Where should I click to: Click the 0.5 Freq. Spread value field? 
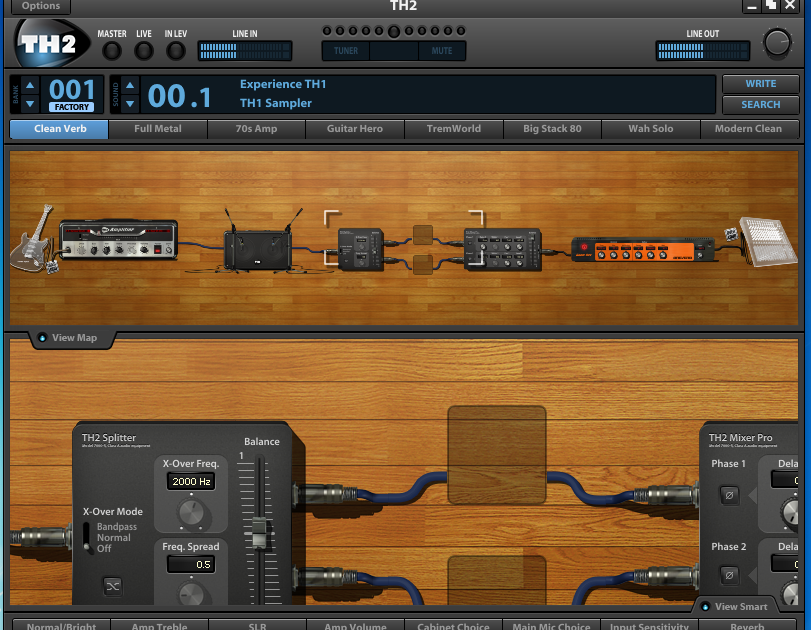pyautogui.click(x=191, y=564)
